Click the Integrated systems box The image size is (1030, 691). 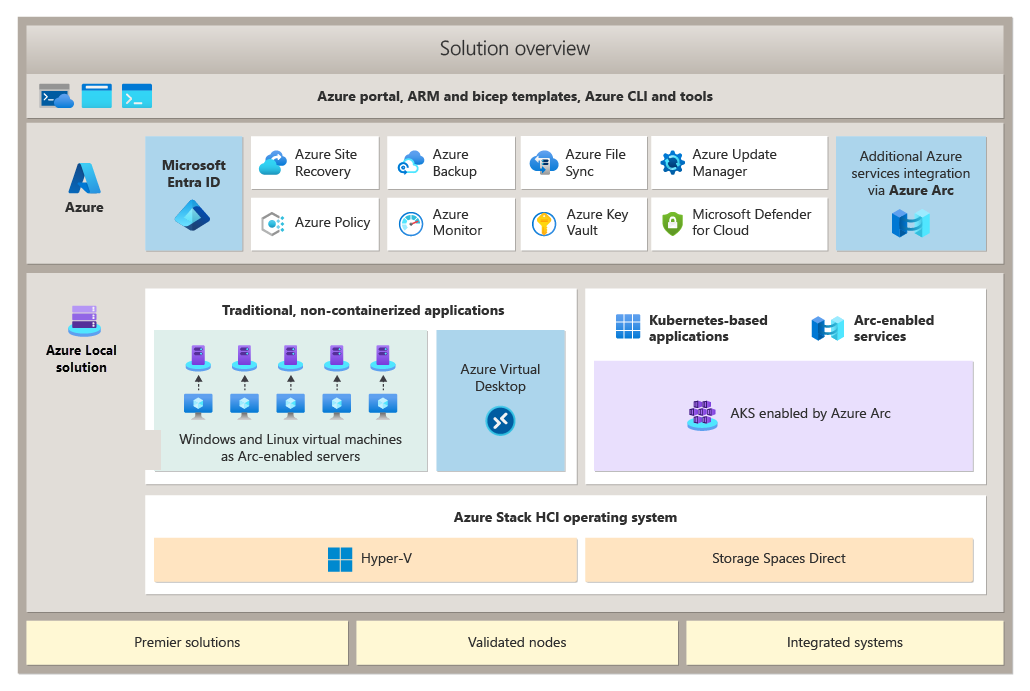845,642
